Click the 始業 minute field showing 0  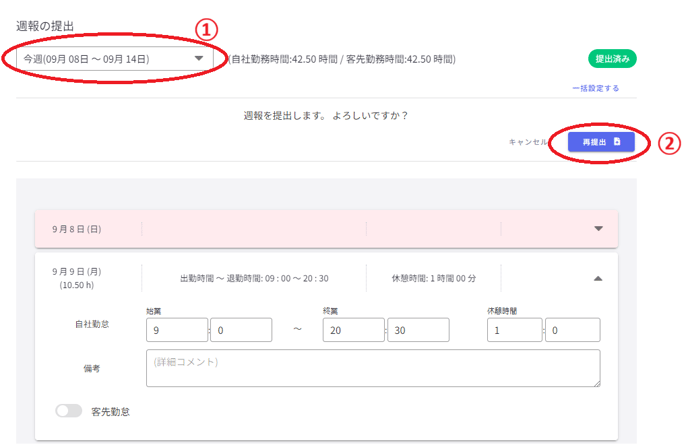point(241,330)
